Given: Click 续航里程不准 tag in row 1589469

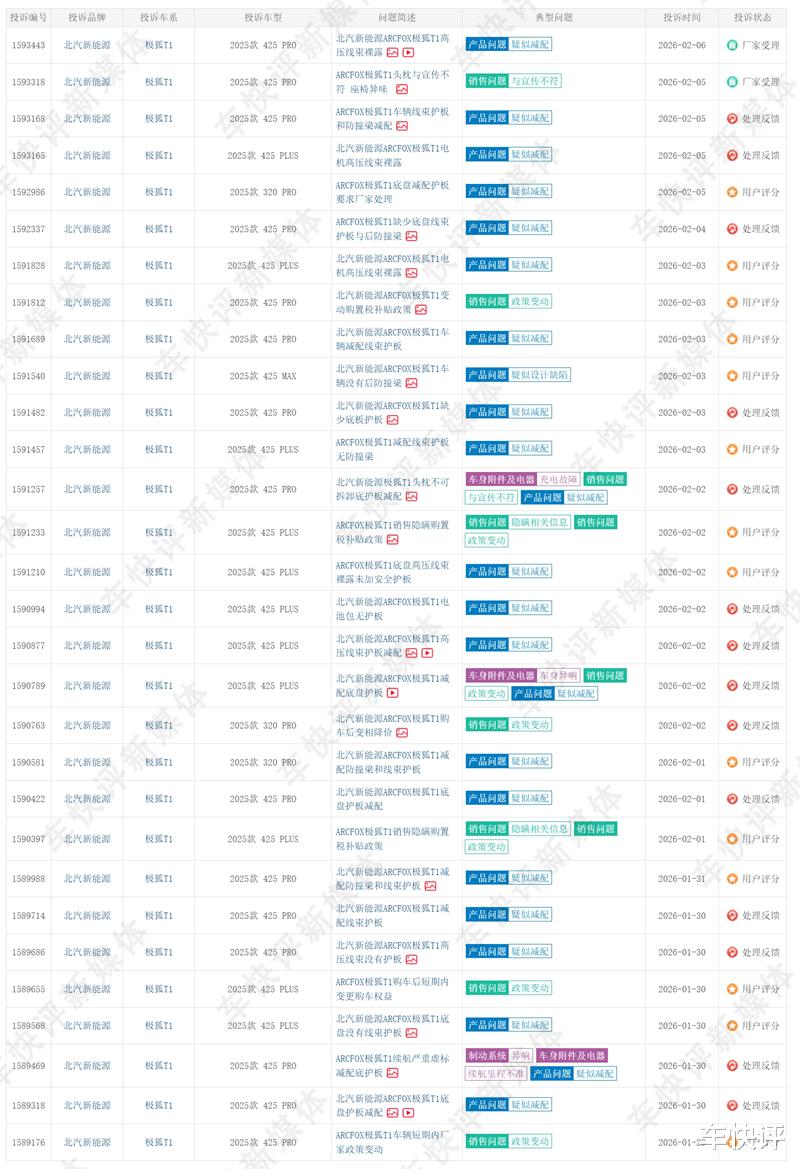Looking at the screenshot, I should [x=497, y=1074].
